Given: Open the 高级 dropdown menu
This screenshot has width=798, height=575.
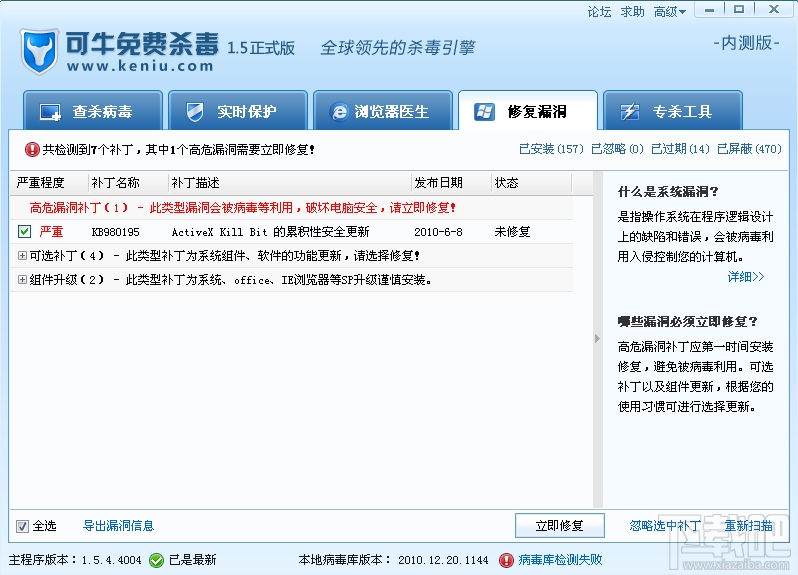Looking at the screenshot, I should 670,11.
